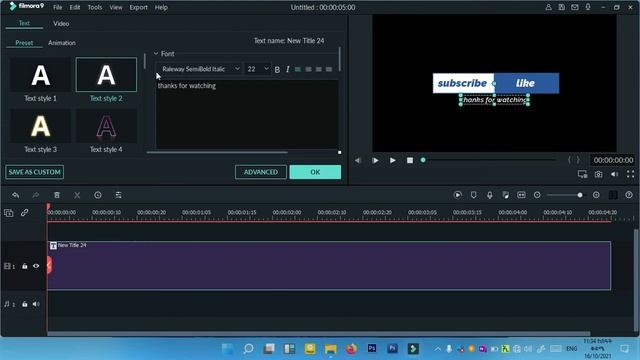Mute audio track 1 speaker
Screen dimensions: 640x360
click(x=36, y=304)
